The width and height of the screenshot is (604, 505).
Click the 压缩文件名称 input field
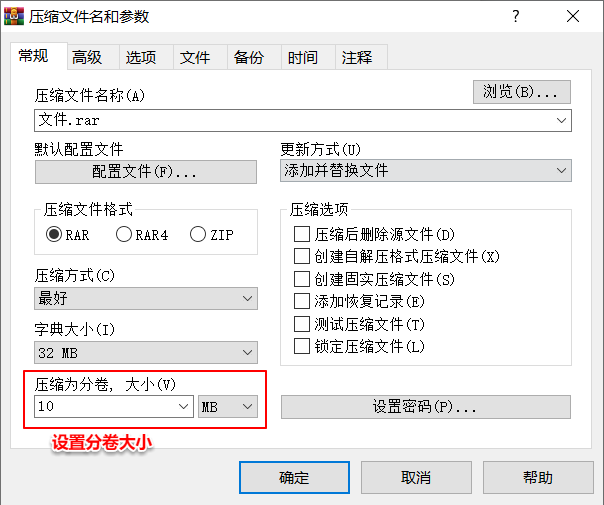(x=295, y=121)
